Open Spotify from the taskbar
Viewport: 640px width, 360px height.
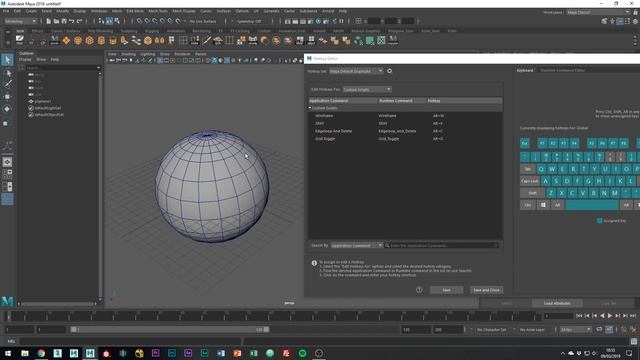tap(302, 353)
